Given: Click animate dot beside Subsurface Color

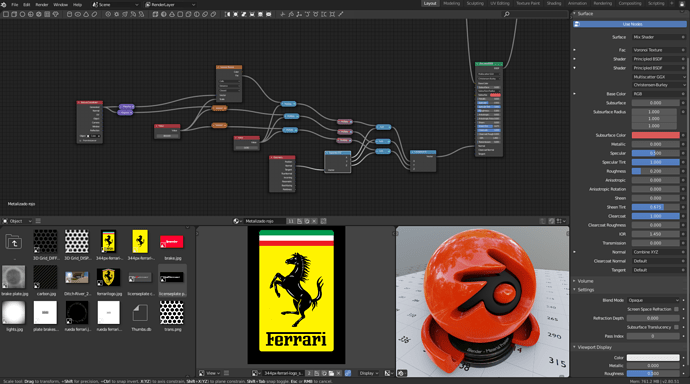Looking at the screenshot, I should [x=683, y=135].
